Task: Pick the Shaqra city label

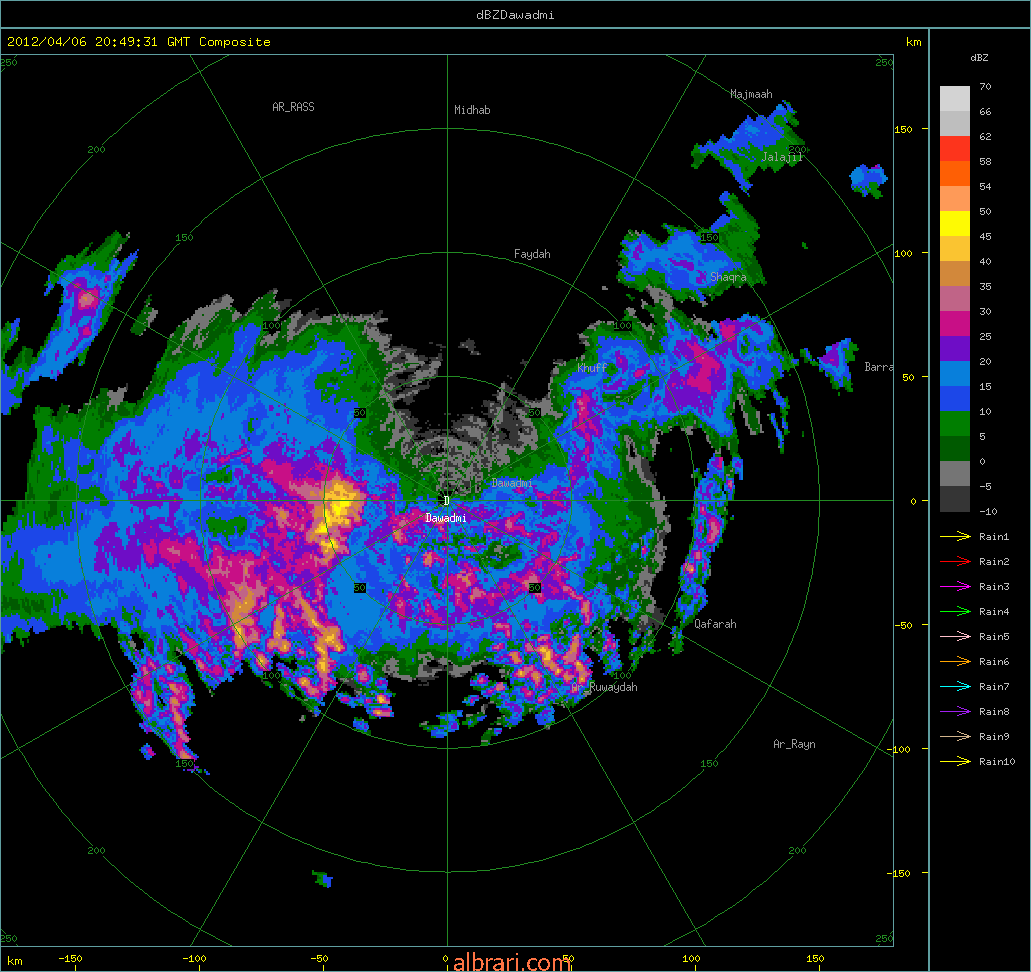Action: 728,277
